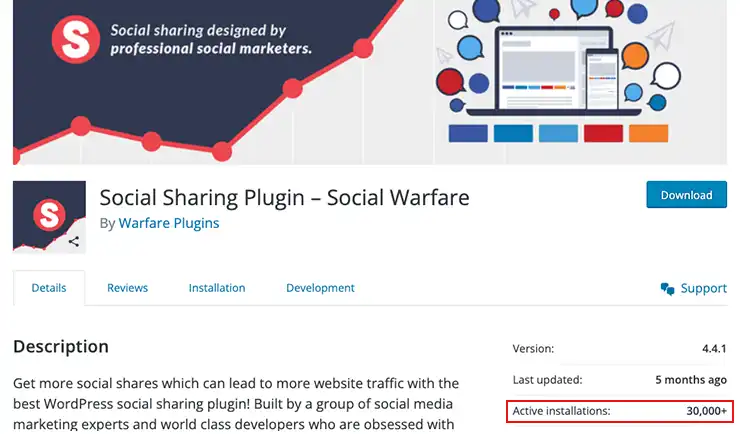Click the Active installations: label
The width and height of the screenshot is (740, 434).
click(561, 411)
